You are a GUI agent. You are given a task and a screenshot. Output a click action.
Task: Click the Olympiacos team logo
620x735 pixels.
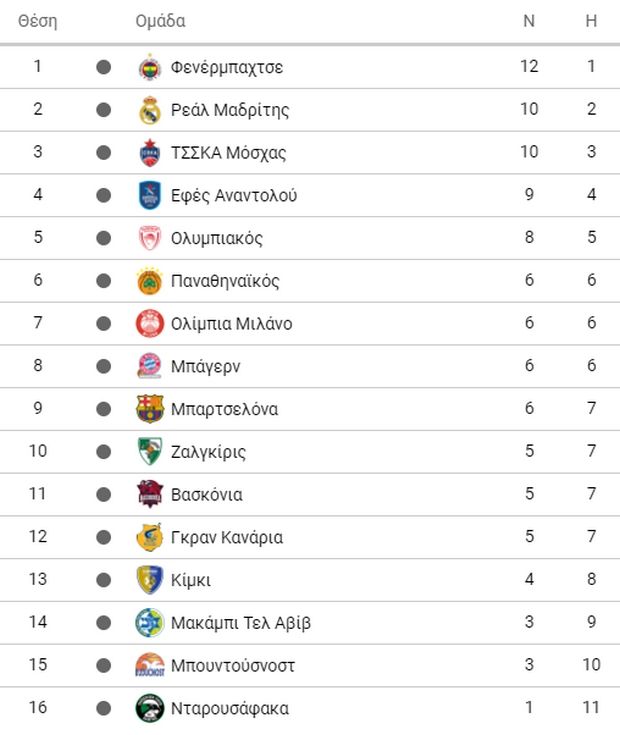click(149, 238)
